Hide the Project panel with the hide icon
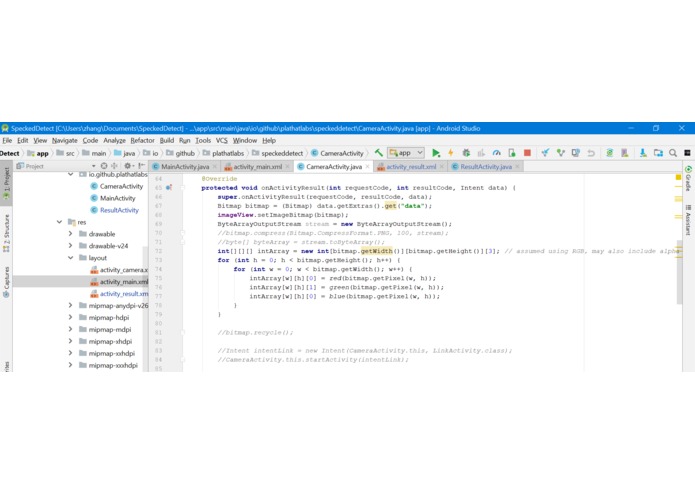The width and height of the screenshot is (695, 494). pyautogui.click(x=141, y=166)
